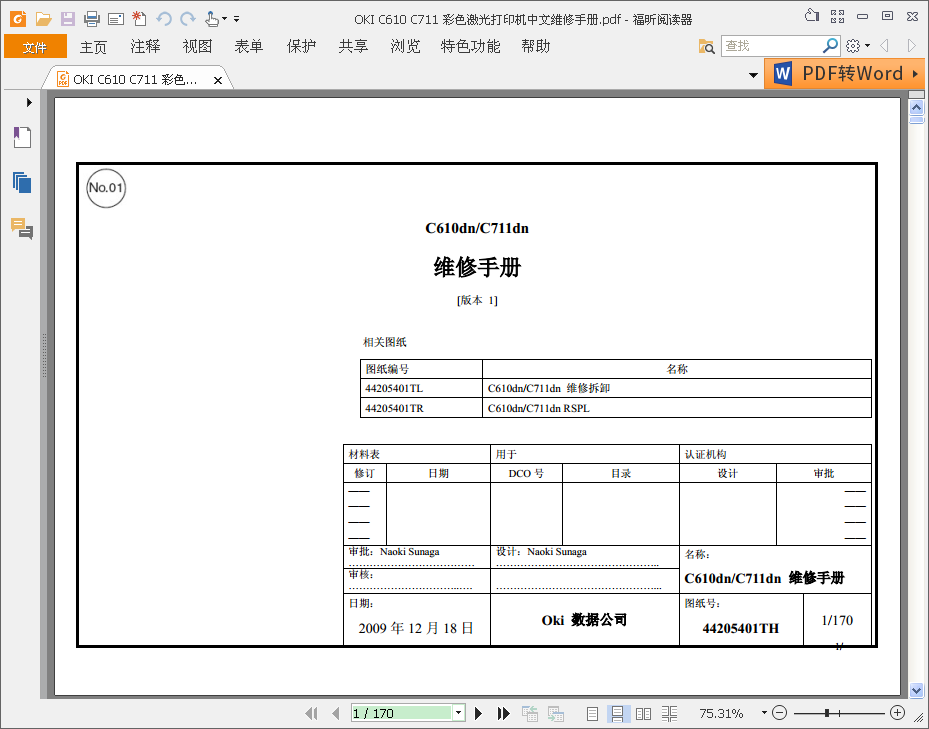Open the Comments panel in the sidebar
This screenshot has height=729, width=929.
tap(22, 228)
